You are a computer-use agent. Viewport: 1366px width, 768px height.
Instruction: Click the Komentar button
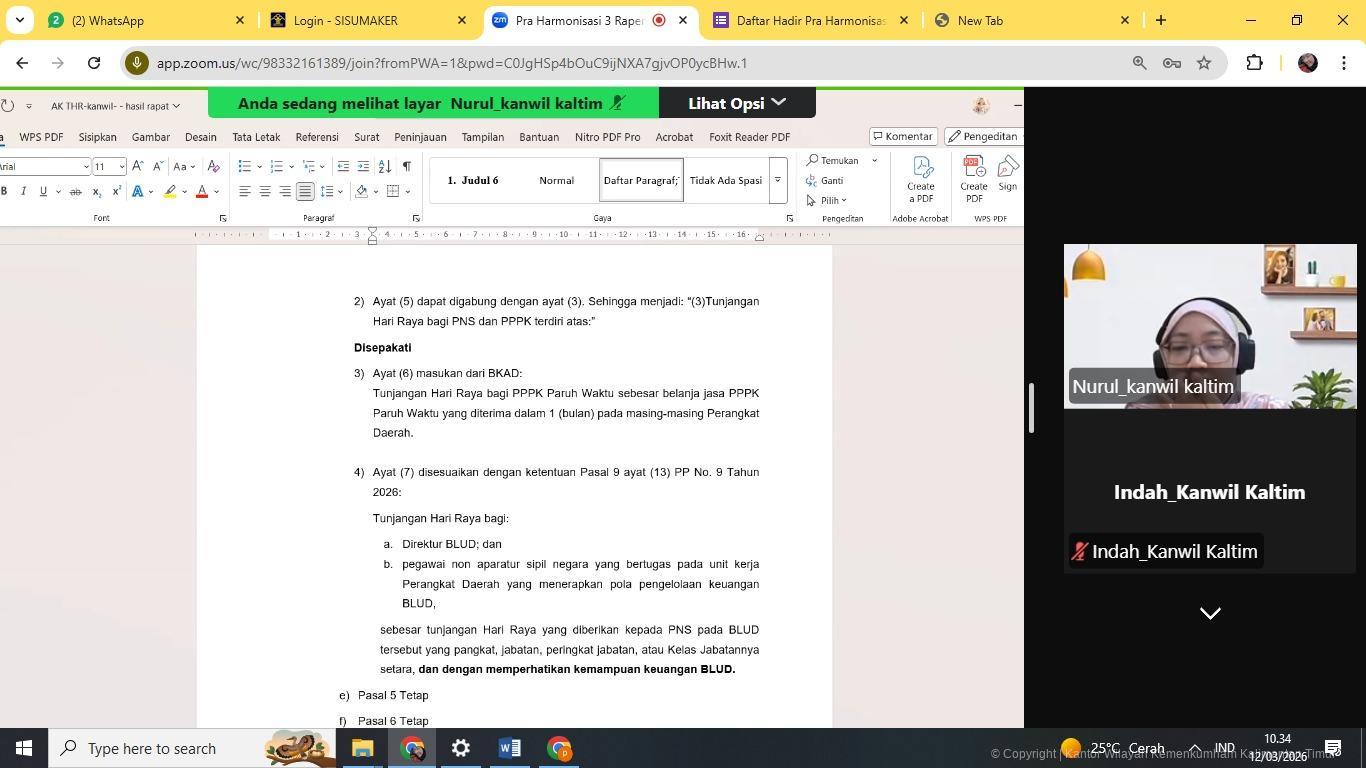pyautogui.click(x=902, y=136)
